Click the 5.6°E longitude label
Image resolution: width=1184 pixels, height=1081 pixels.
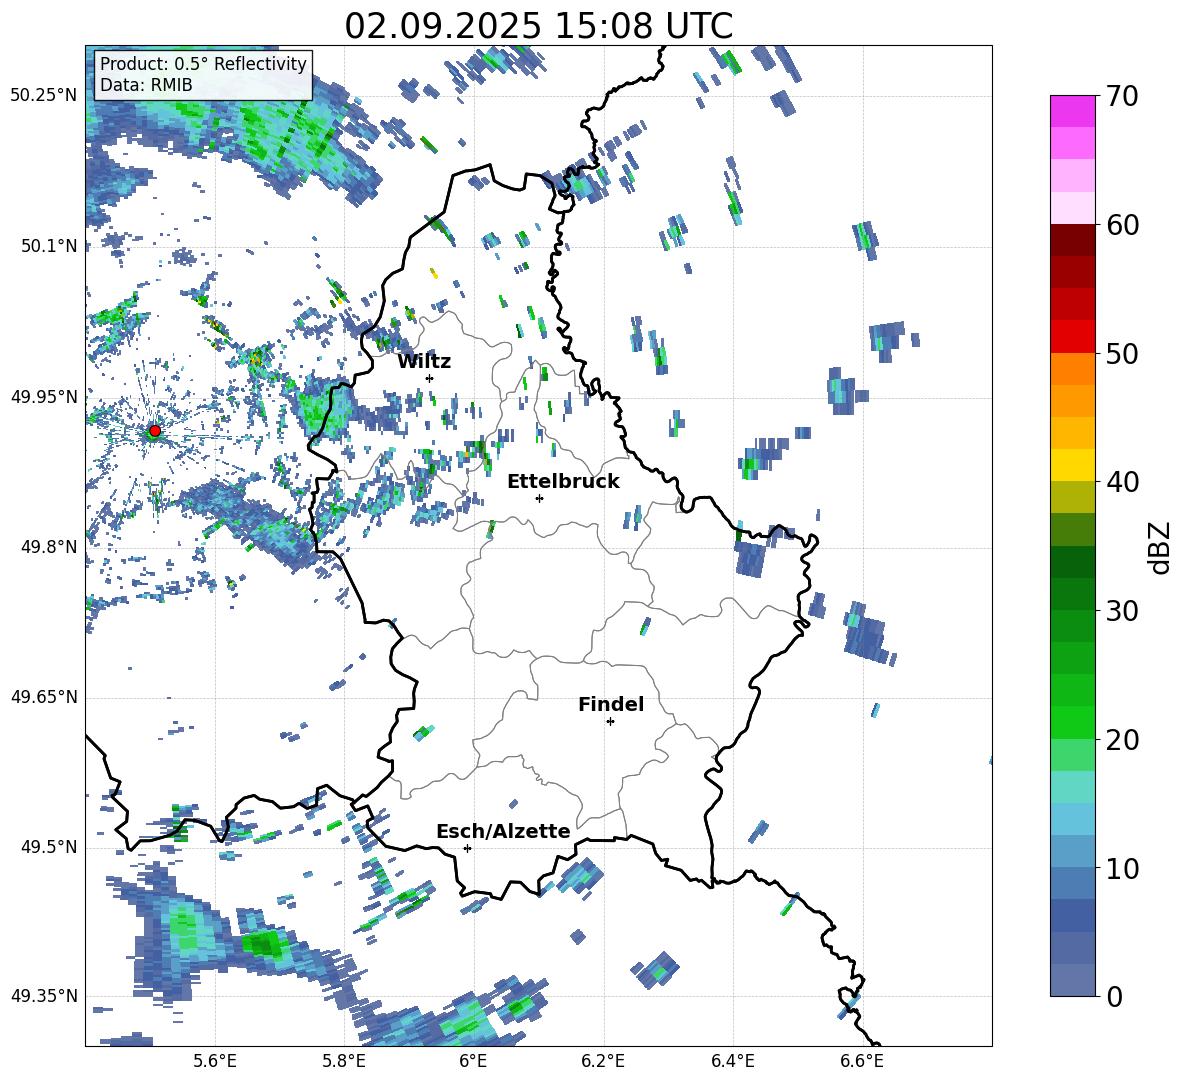tap(215, 1061)
